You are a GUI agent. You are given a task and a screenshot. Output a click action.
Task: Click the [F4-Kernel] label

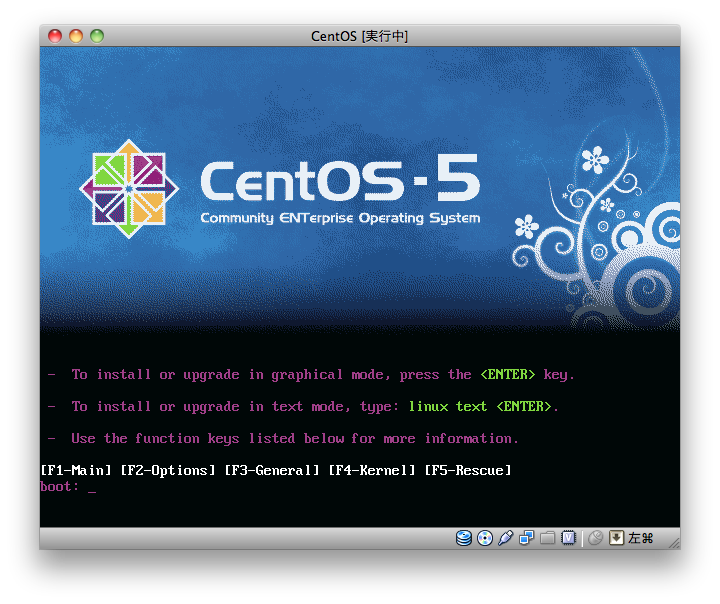[x=372, y=470]
